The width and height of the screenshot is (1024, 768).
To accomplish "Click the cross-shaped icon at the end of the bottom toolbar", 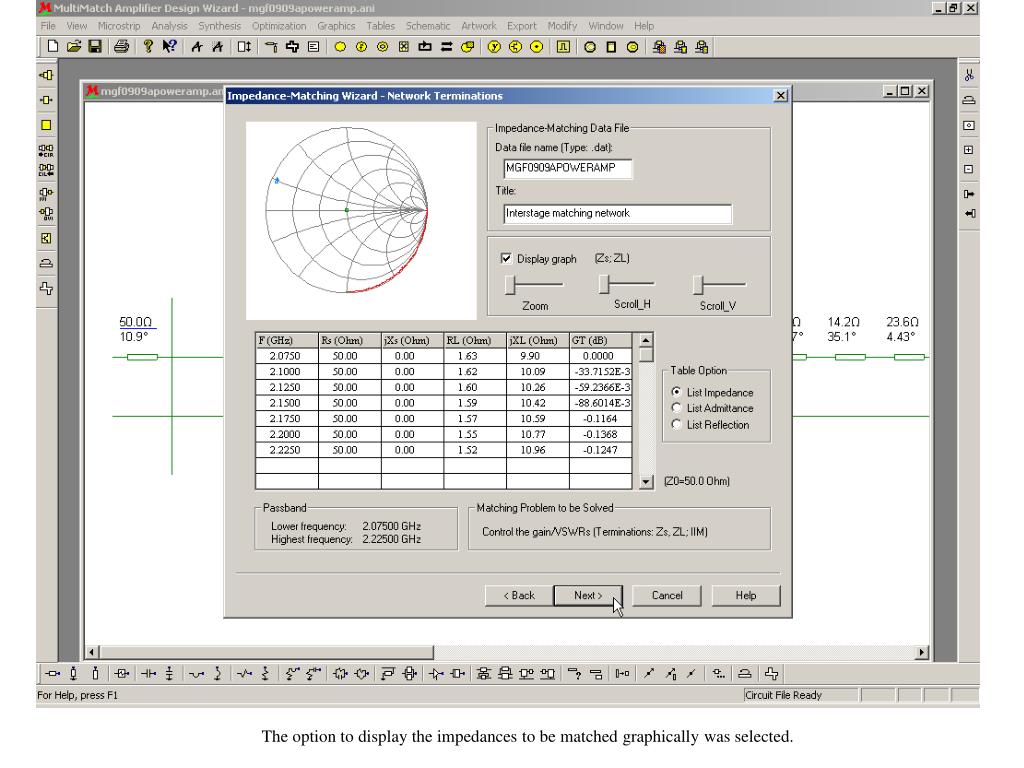I will (771, 673).
